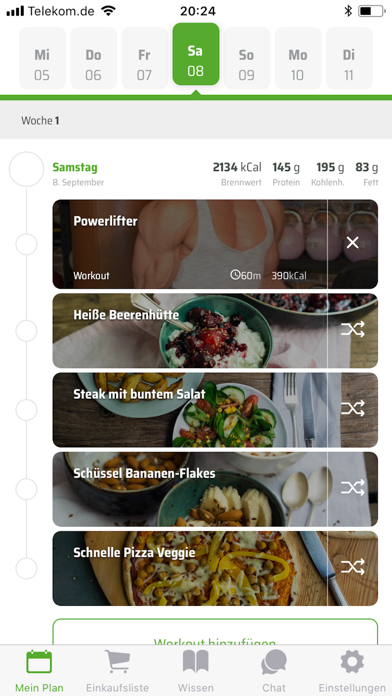The width and height of the screenshot is (392, 696).
Task: Shuffle the Schnelle Pizza Veggie meal
Action: pos(352,567)
